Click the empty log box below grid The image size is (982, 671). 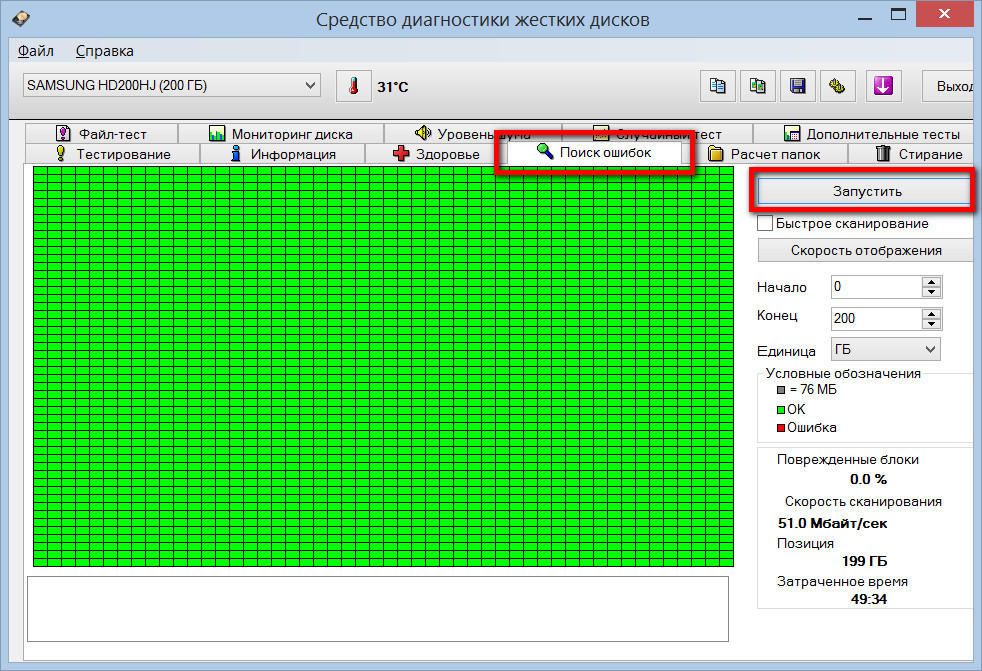(378, 609)
